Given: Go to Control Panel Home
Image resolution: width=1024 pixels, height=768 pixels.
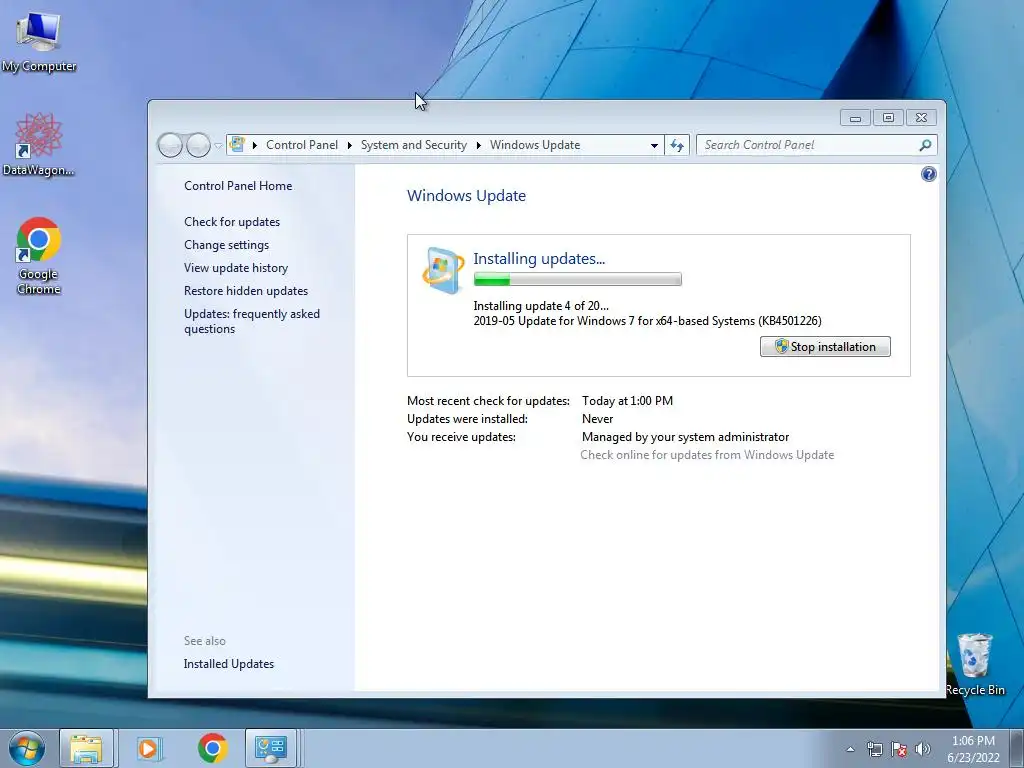Looking at the screenshot, I should tap(238, 185).
